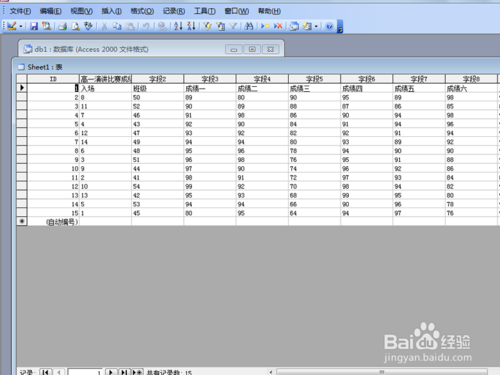Click the New Object icon
Image resolution: width=500 pixels, height=375 pixels.
307,26
